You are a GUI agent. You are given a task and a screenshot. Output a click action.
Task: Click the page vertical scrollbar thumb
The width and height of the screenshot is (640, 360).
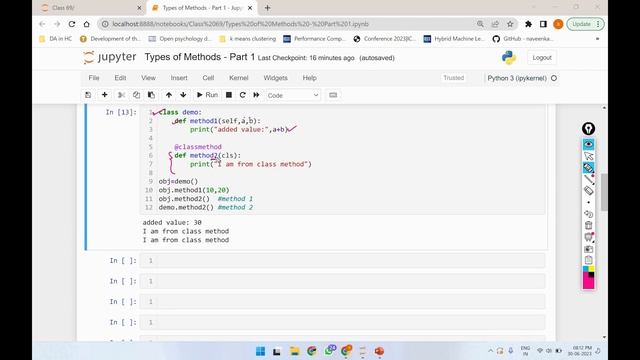coord(604,192)
